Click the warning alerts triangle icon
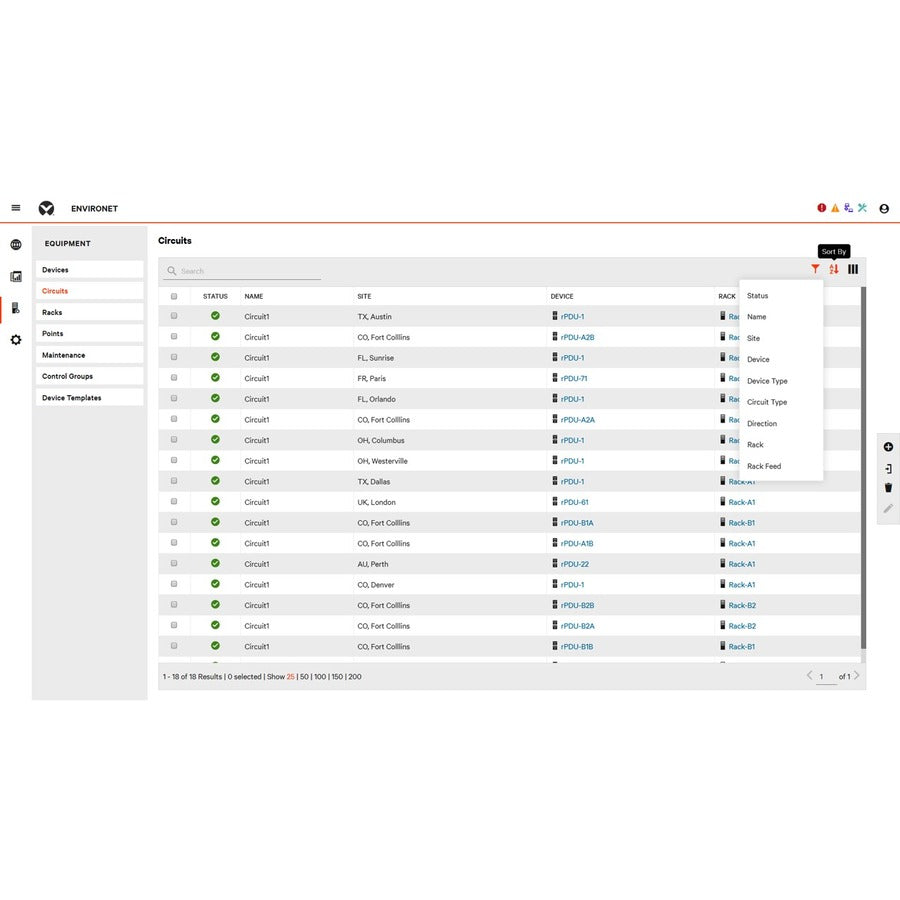Screen dimensions: 900x900 click(x=836, y=208)
